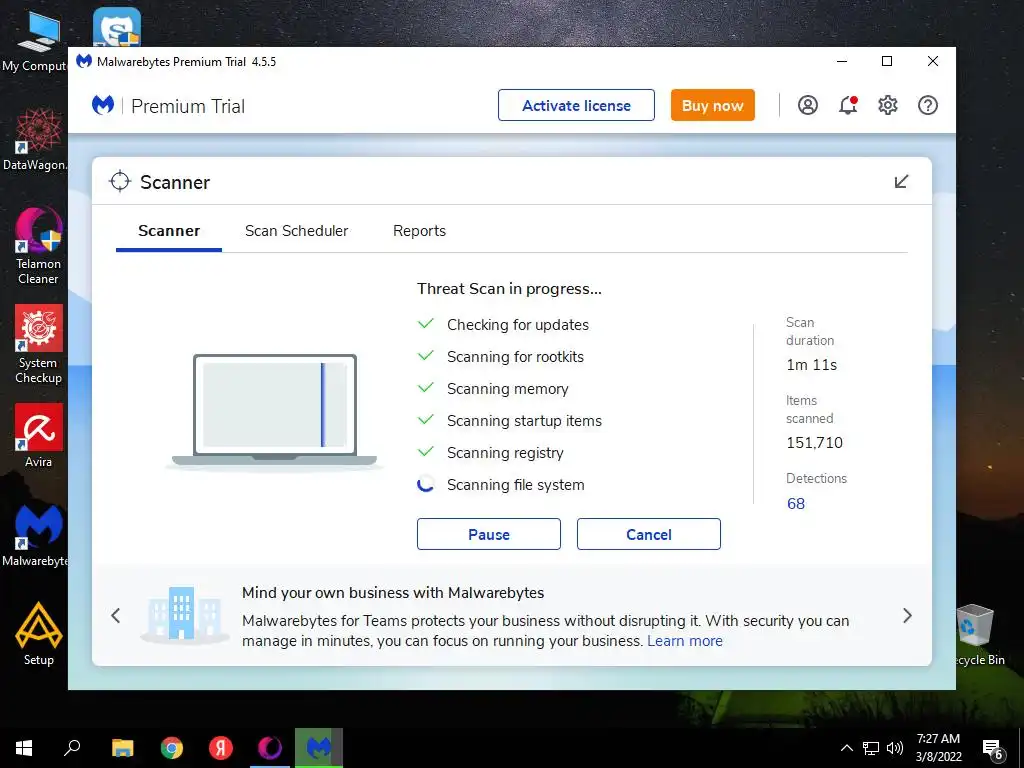Viewport: 1024px width, 768px height.
Task: Select the Setup desktop icon
Action: pos(39,633)
